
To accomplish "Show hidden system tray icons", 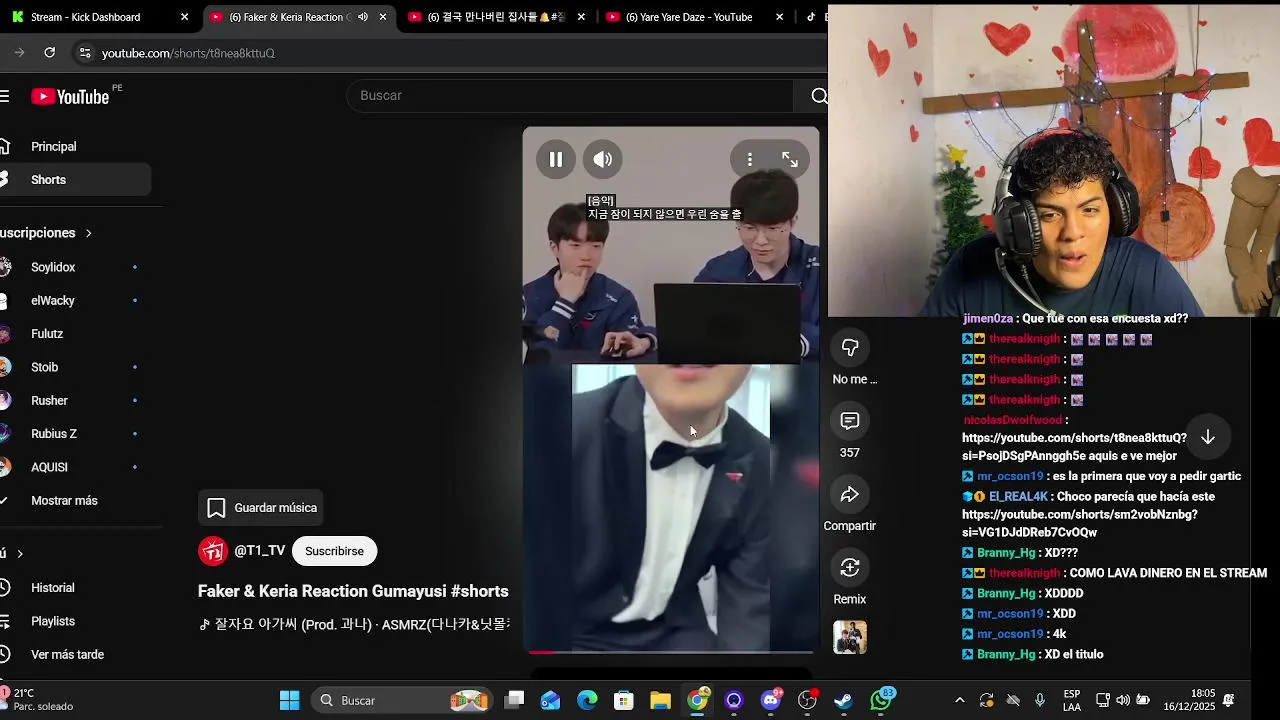I will pyautogui.click(x=960, y=701).
